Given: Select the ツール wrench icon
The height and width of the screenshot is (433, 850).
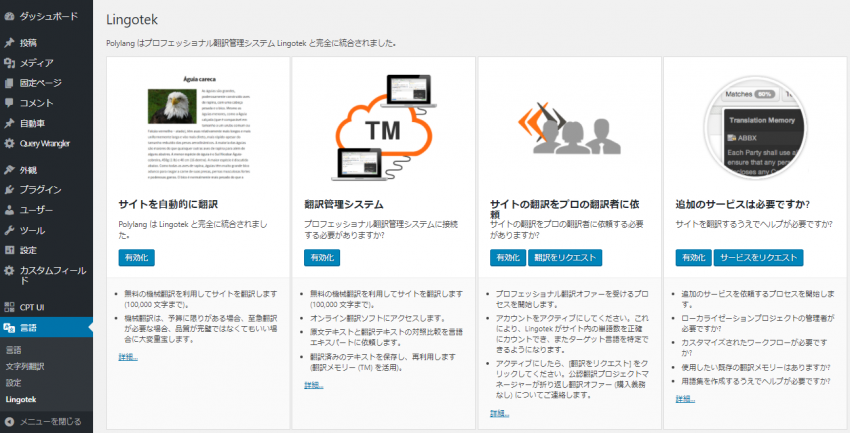Looking at the screenshot, I should pyautogui.click(x=9, y=230).
